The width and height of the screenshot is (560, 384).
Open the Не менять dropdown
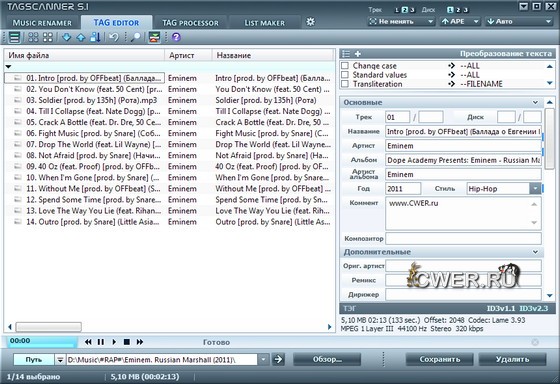click(x=401, y=21)
